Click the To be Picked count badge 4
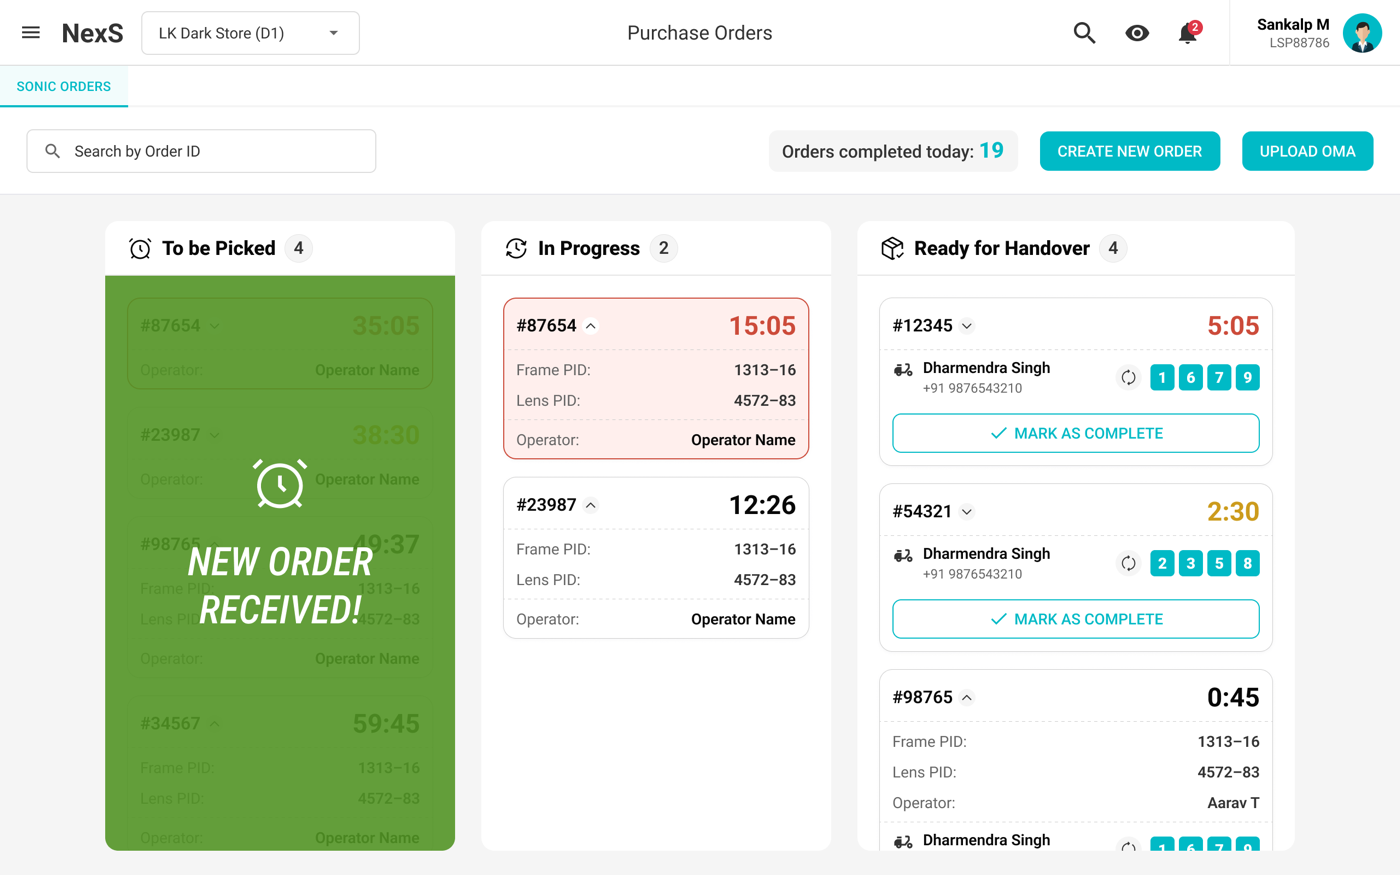The image size is (1400, 875). (298, 248)
